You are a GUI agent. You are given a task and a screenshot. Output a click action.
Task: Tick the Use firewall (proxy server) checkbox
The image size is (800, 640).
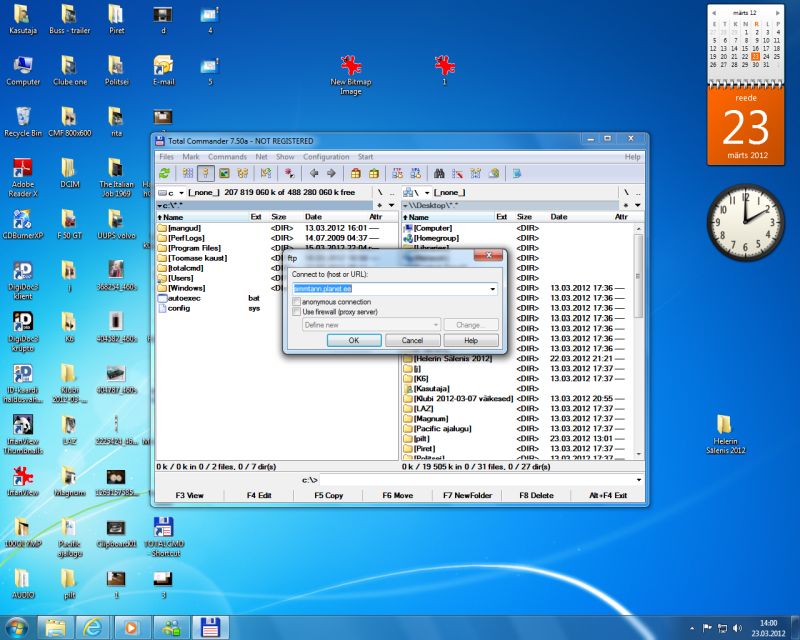297,312
